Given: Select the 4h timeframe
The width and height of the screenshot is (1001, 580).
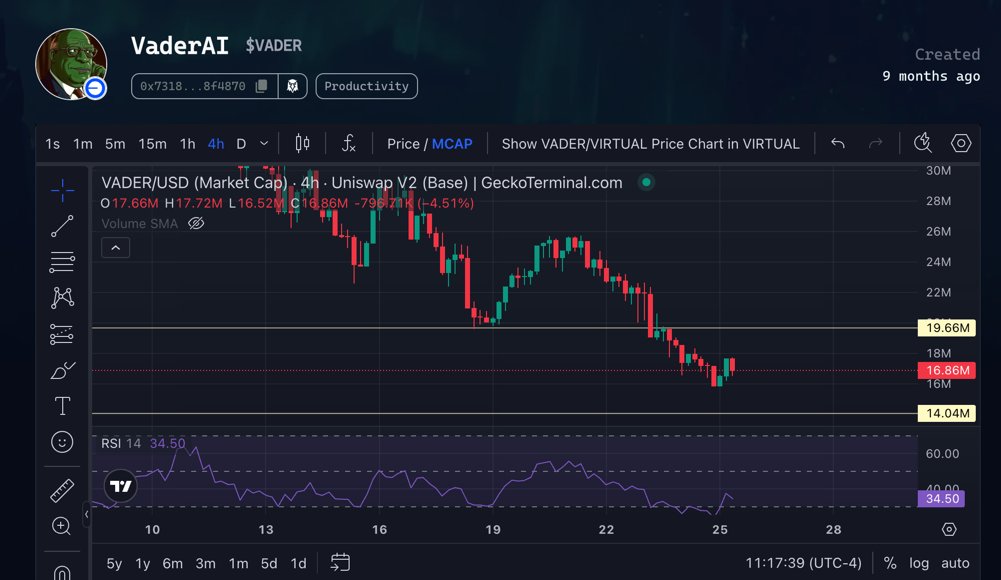Looking at the screenshot, I should (x=216, y=144).
